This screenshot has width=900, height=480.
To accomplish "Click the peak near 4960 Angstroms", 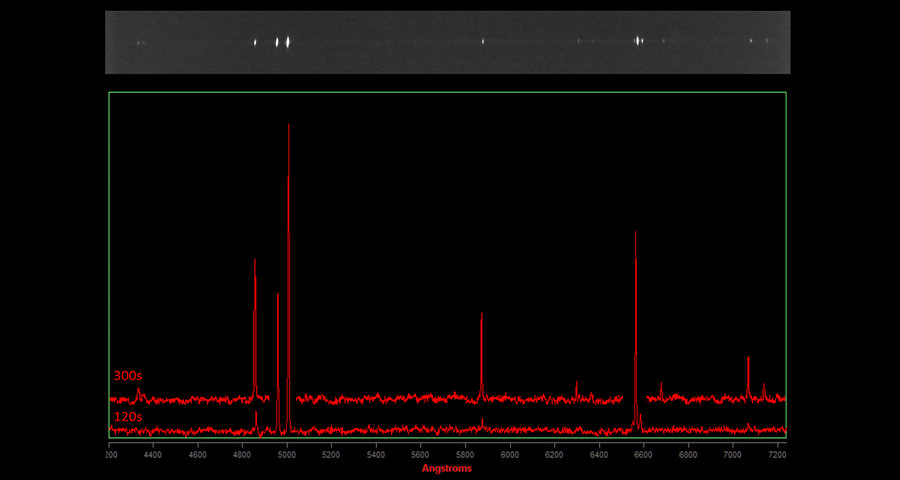I will pyautogui.click(x=278, y=295).
